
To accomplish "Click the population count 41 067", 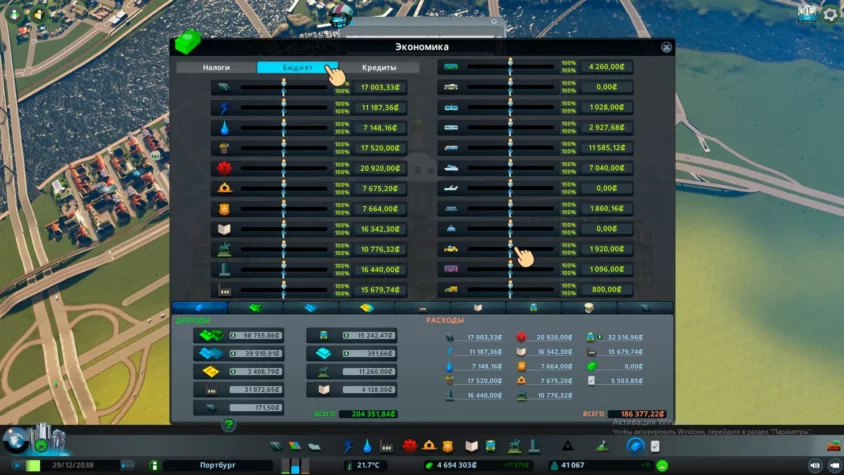I will [x=571, y=465].
